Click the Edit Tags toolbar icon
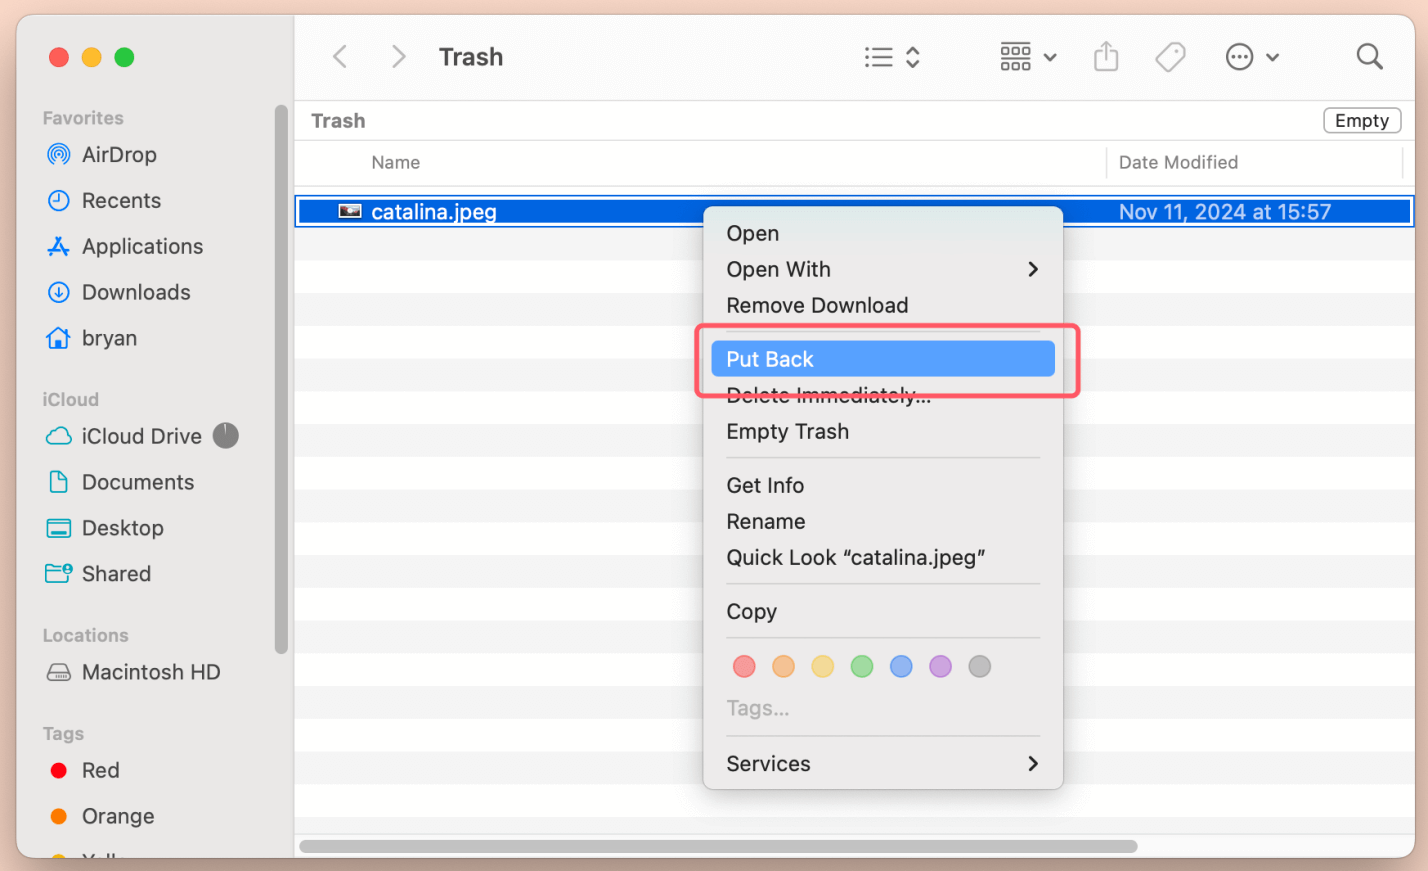The height and width of the screenshot is (871, 1428). tap(1170, 57)
